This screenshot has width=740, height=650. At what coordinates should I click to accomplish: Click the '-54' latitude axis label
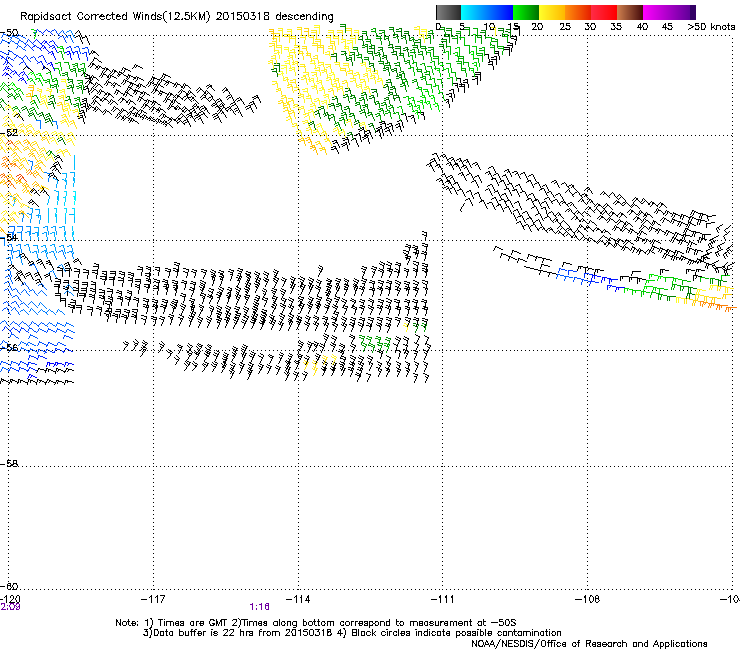9,237
